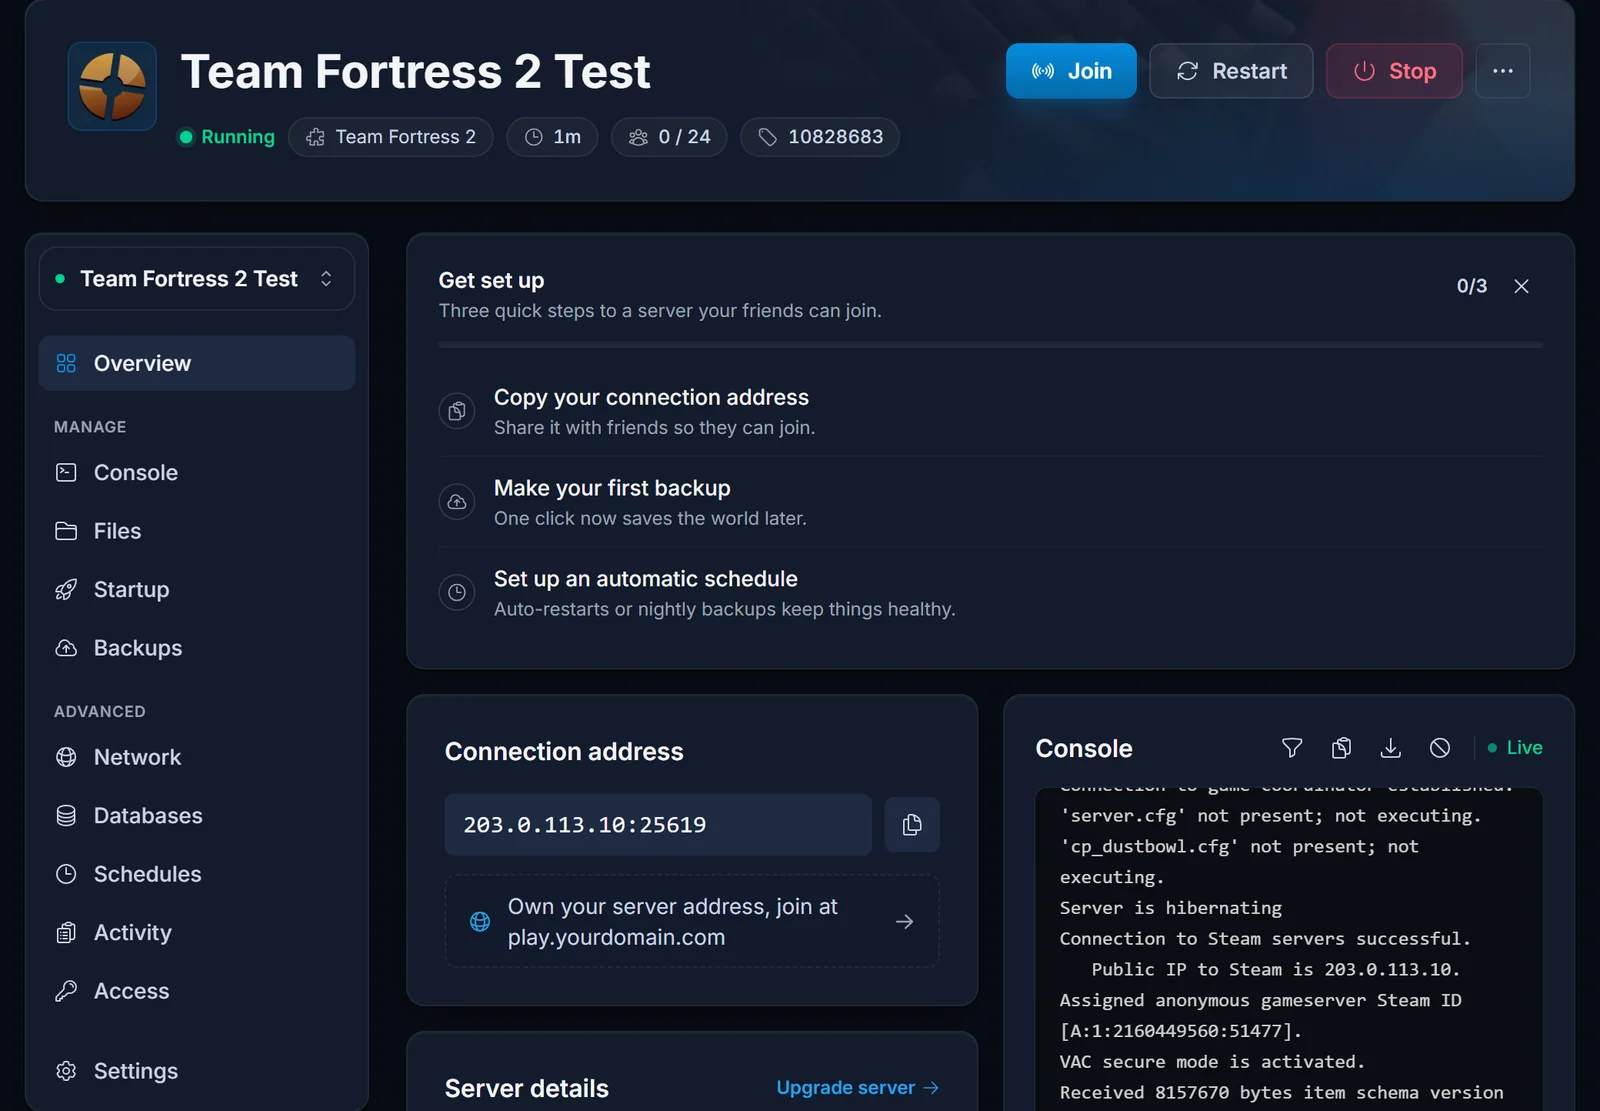Click the 0 / 24 players badge
The width and height of the screenshot is (1600, 1111).
(669, 137)
